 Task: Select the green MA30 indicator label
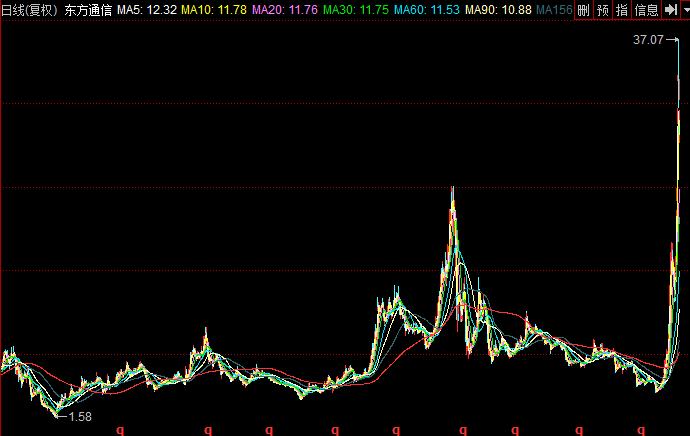[356, 10]
